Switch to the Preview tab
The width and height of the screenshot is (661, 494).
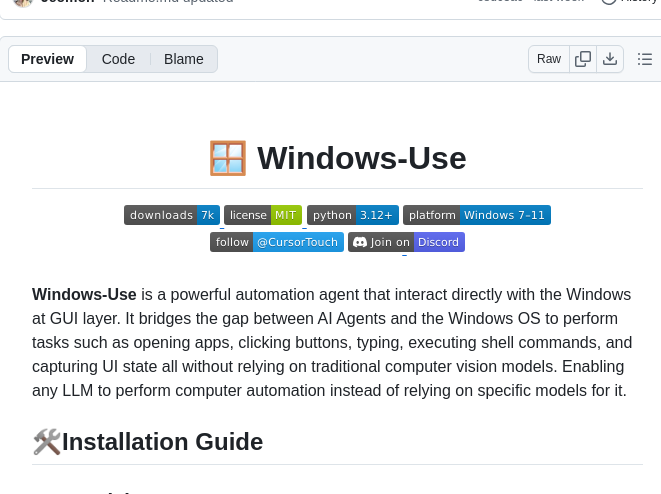click(47, 59)
